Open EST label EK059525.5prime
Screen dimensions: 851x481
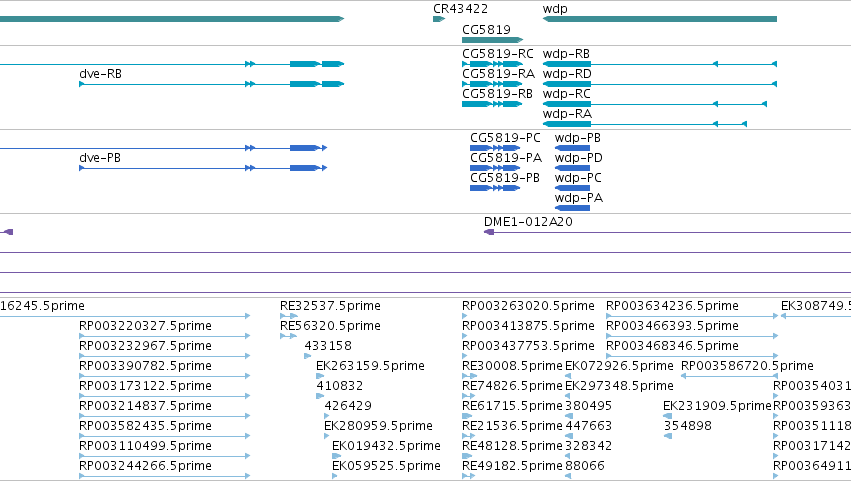click(x=386, y=466)
